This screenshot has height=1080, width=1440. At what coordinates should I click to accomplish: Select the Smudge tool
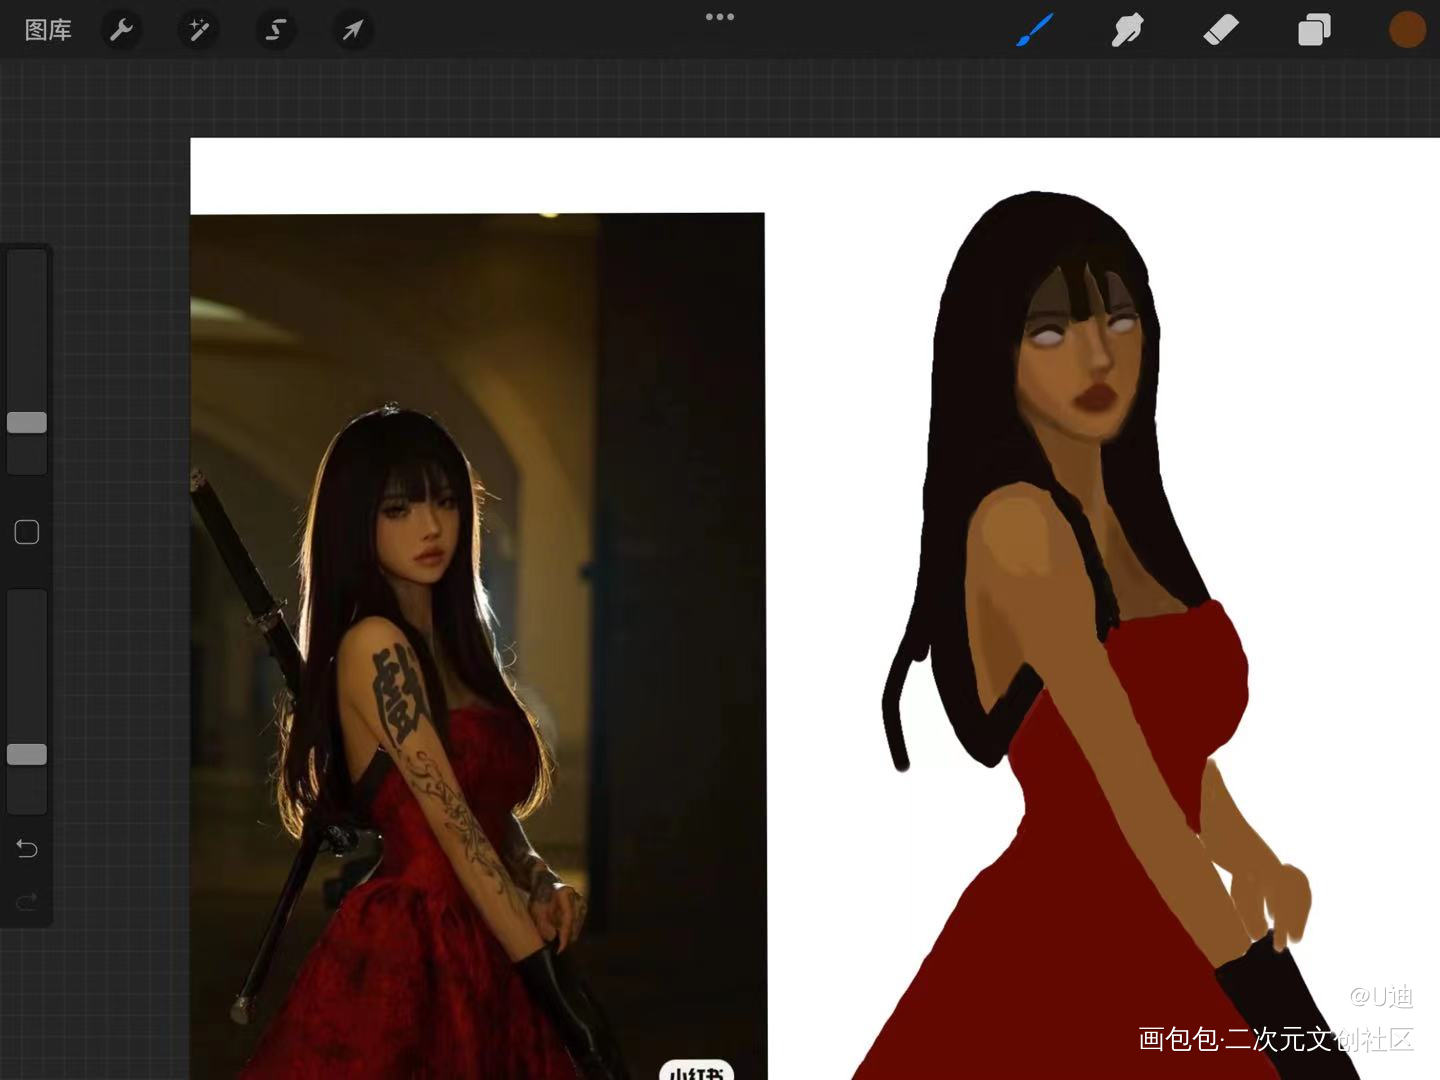[1127, 30]
